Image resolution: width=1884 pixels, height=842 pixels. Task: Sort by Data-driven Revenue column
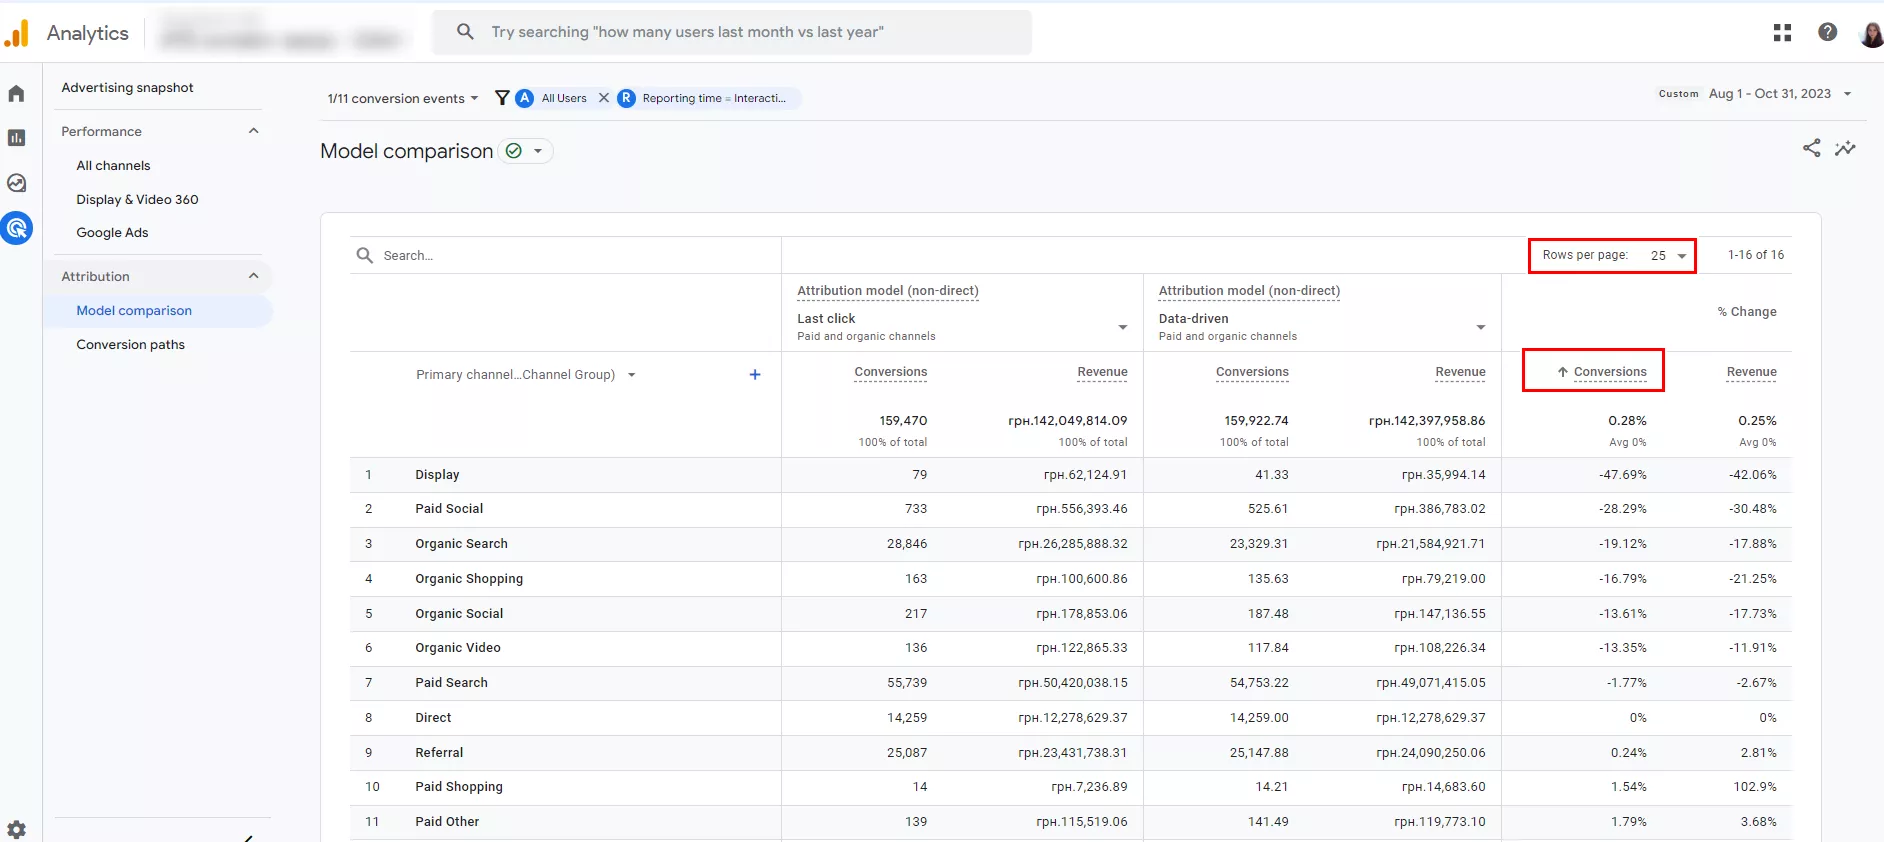1460,372
